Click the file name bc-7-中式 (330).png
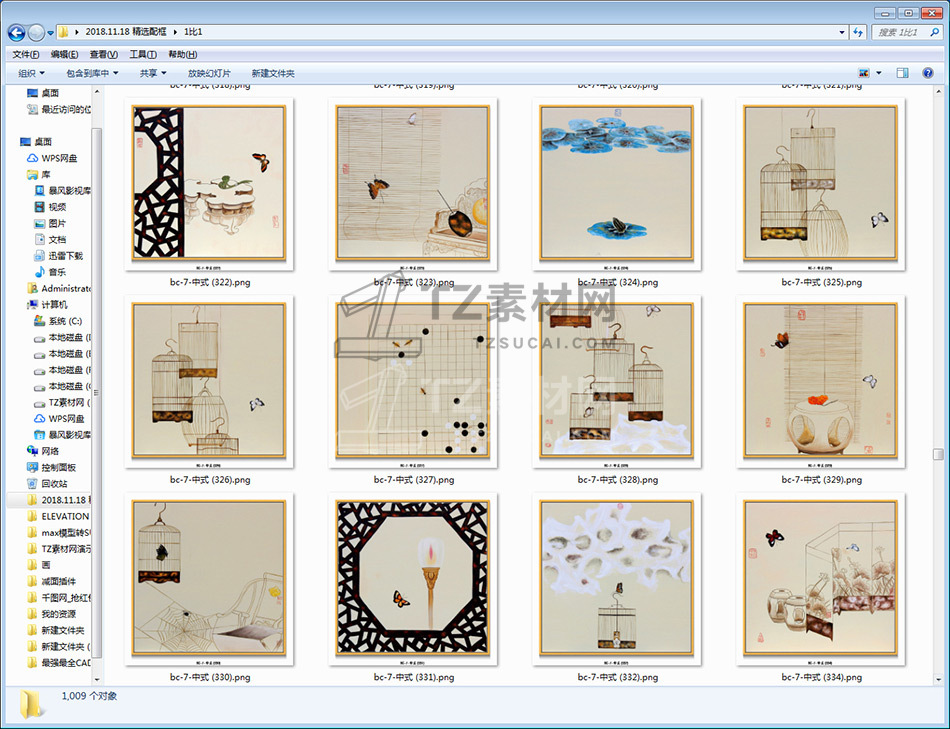The width and height of the screenshot is (950, 729). [210, 677]
